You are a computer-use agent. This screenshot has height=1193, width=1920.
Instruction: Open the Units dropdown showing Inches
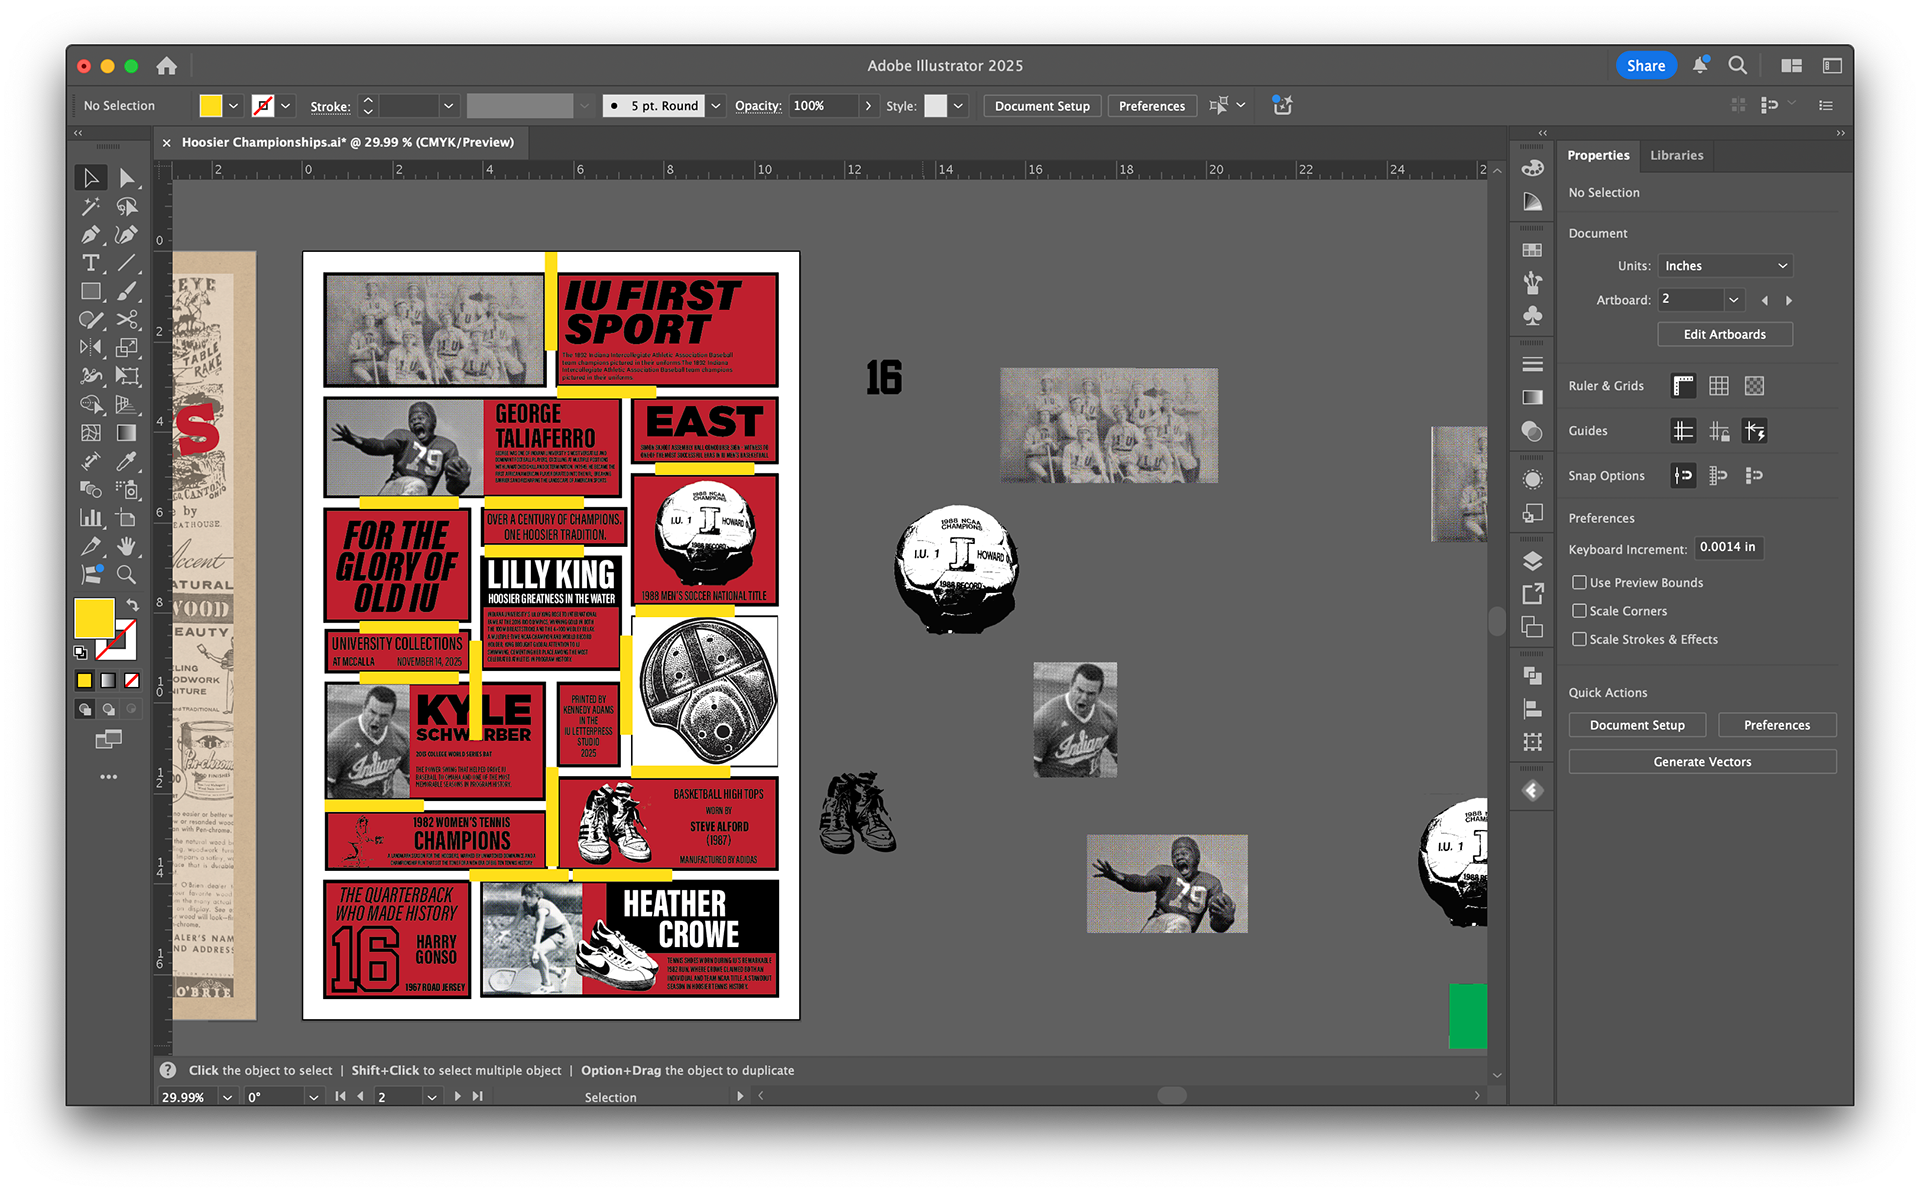[x=1725, y=265]
